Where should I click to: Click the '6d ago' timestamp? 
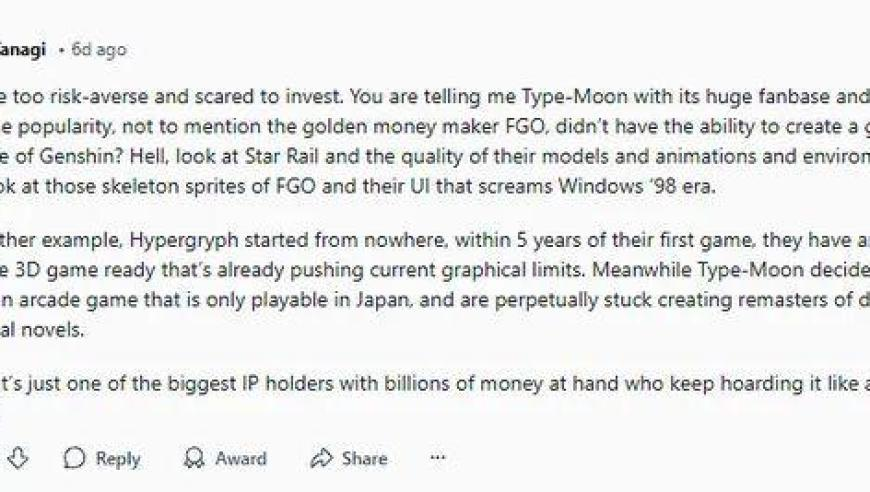tap(99, 50)
